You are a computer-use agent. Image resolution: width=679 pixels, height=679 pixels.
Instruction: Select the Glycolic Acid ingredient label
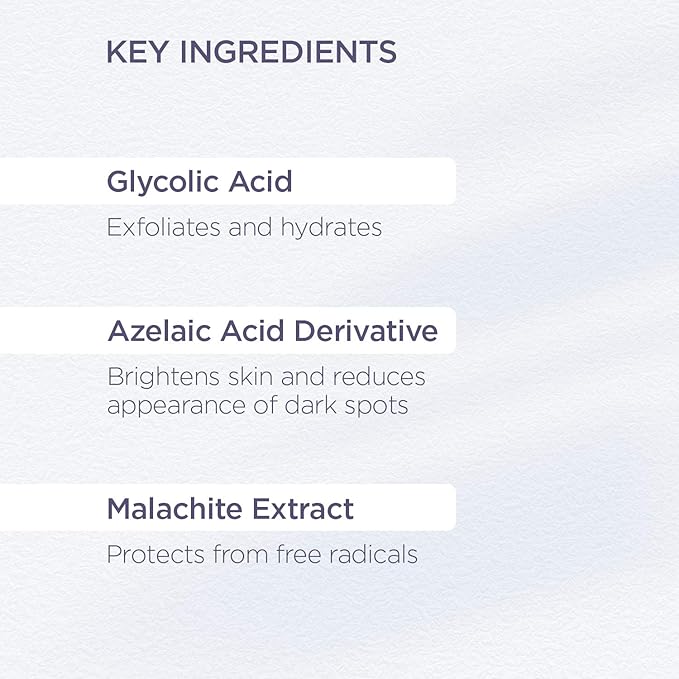(x=199, y=182)
